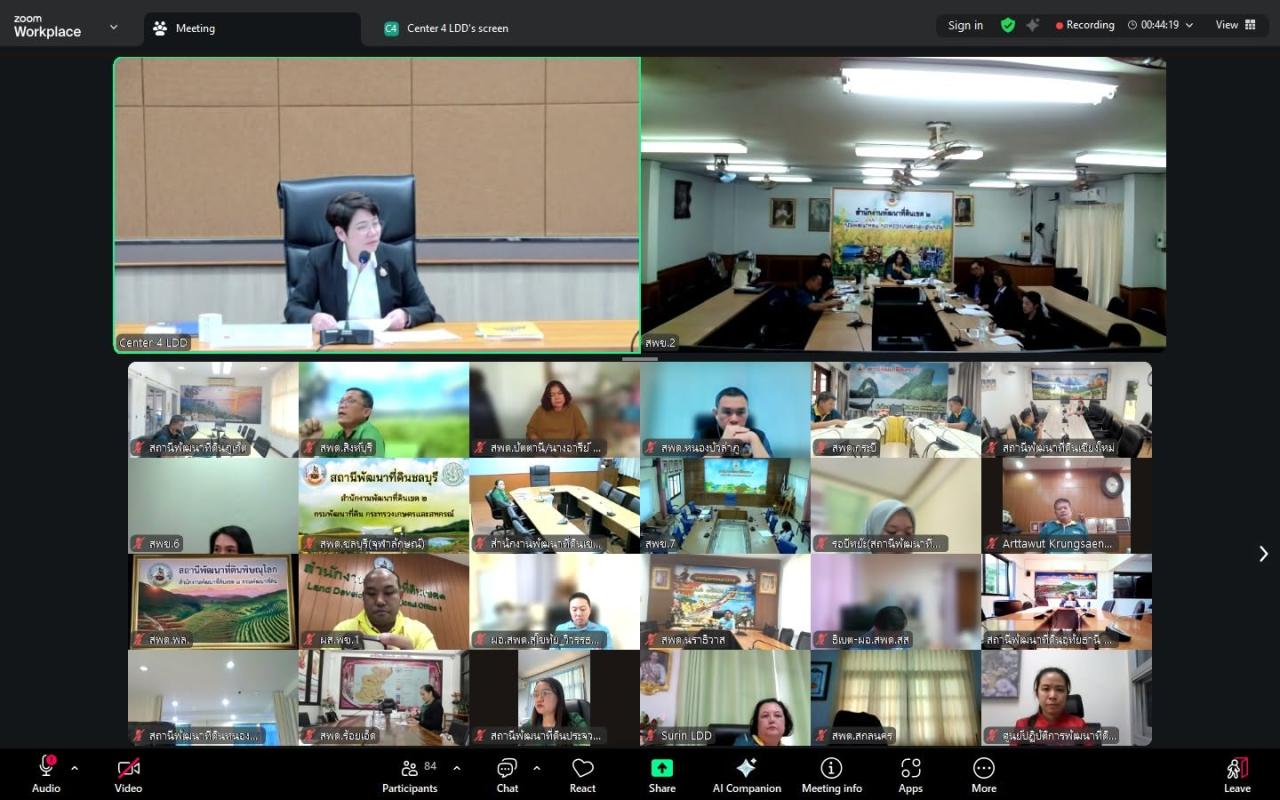
Task: Select the สพด.กระบี่ participant tile
Action: tap(896, 410)
